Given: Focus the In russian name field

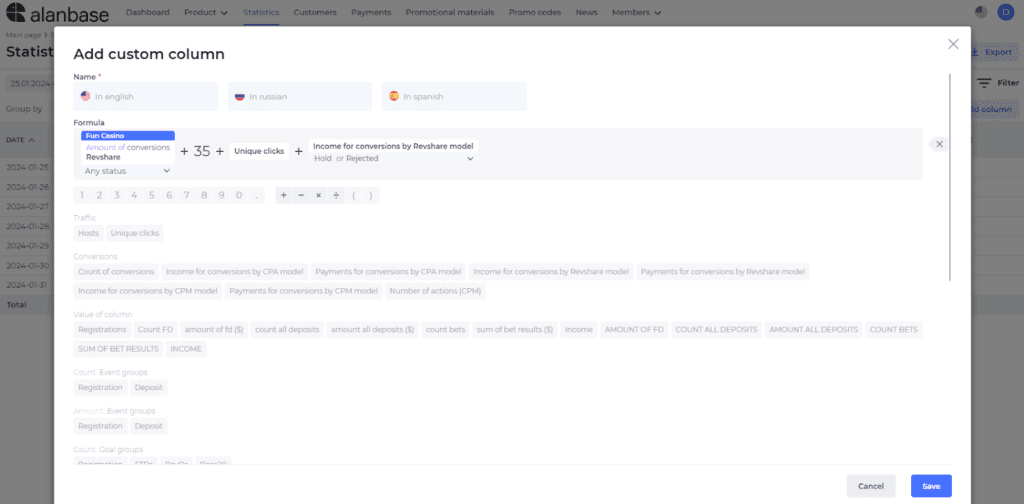Looking at the screenshot, I should point(300,97).
